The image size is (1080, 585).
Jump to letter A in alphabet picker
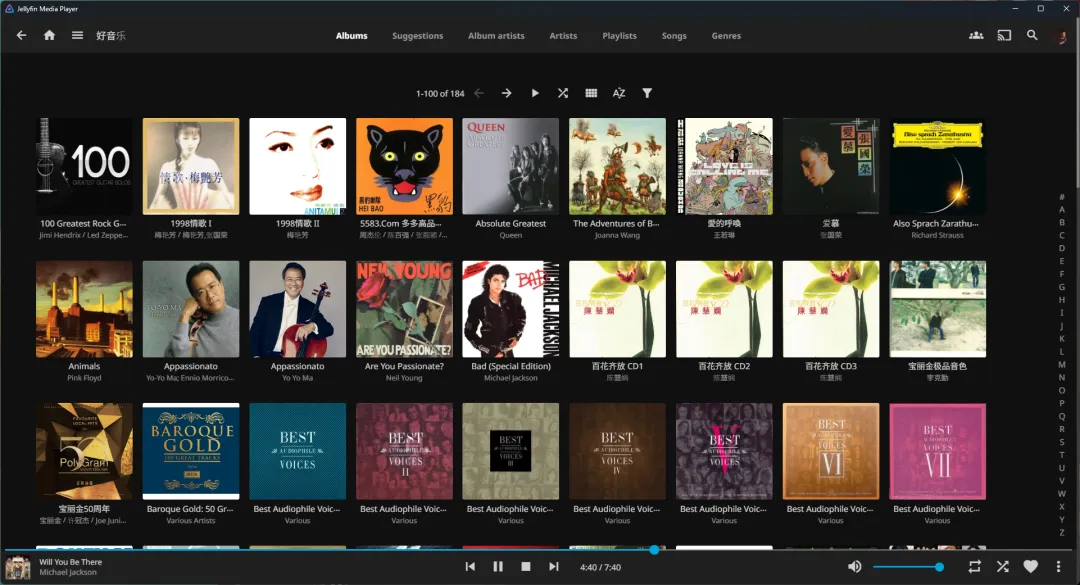(1061, 209)
